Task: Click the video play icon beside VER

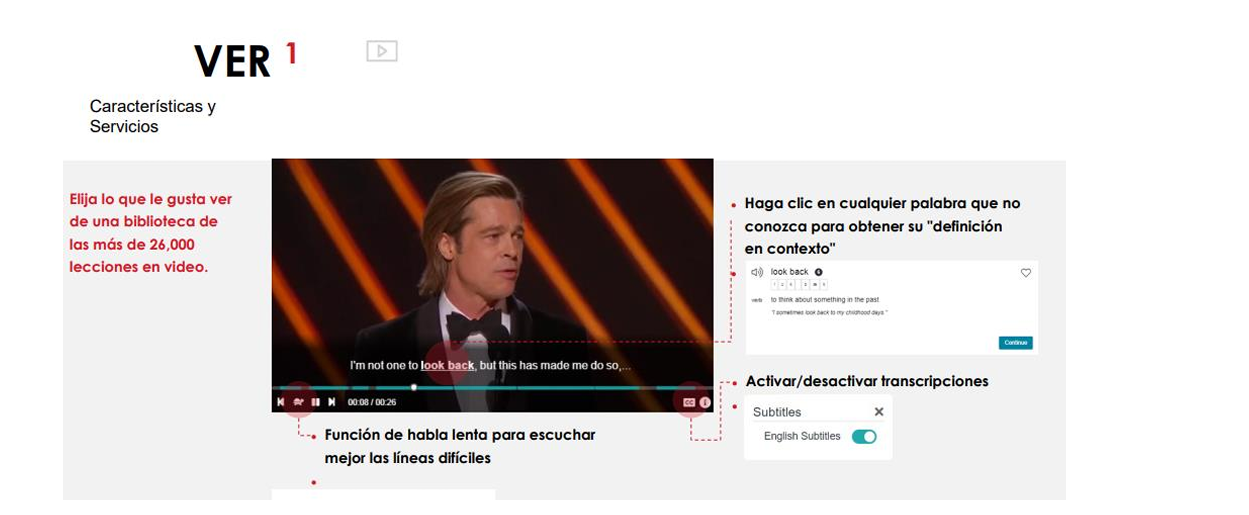Action: [382, 51]
